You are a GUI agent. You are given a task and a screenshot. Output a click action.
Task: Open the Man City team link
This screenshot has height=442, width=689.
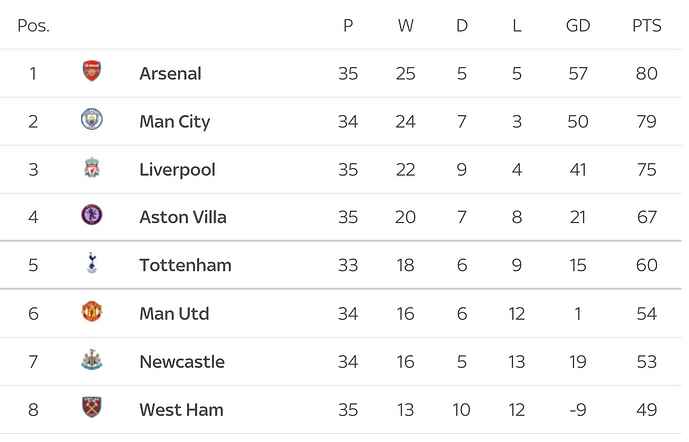pos(174,121)
